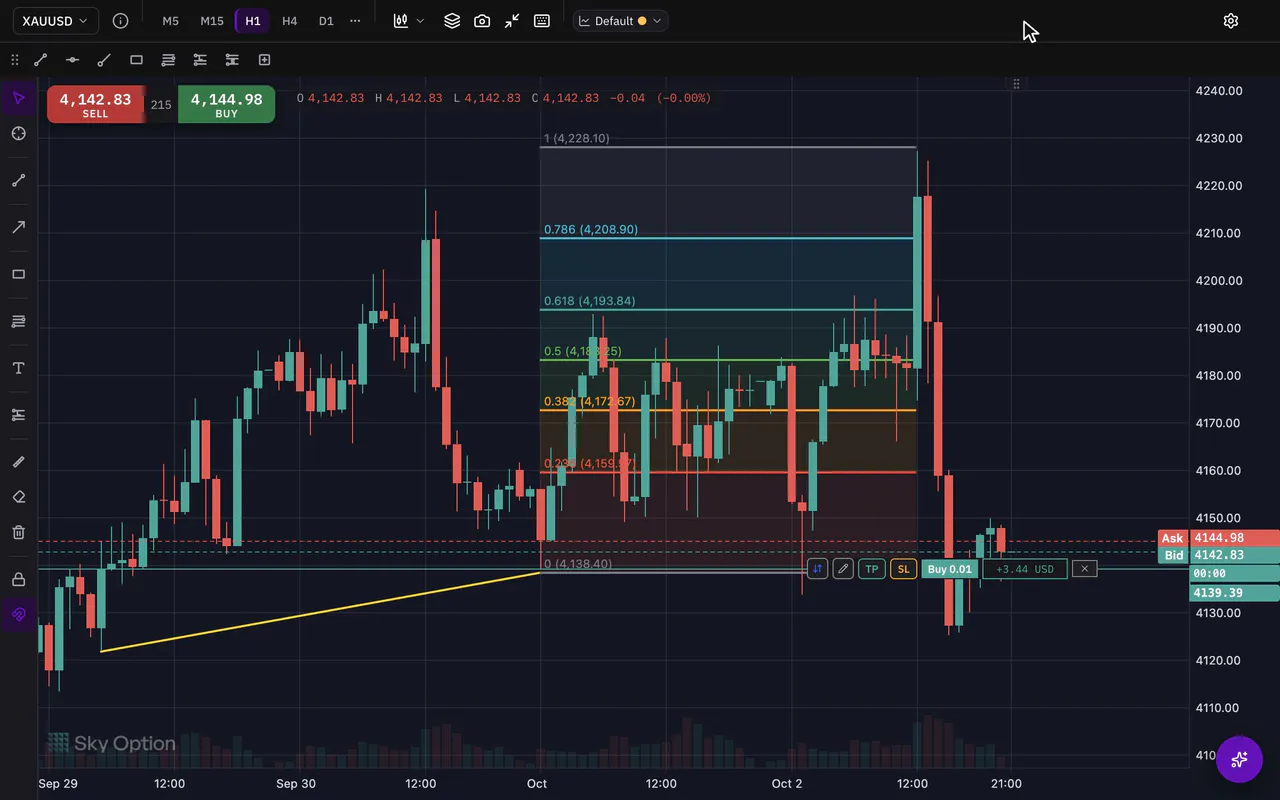1280x800 pixels.
Task: Pick the horizontal line tool in favorites bar
Action: coord(72,60)
